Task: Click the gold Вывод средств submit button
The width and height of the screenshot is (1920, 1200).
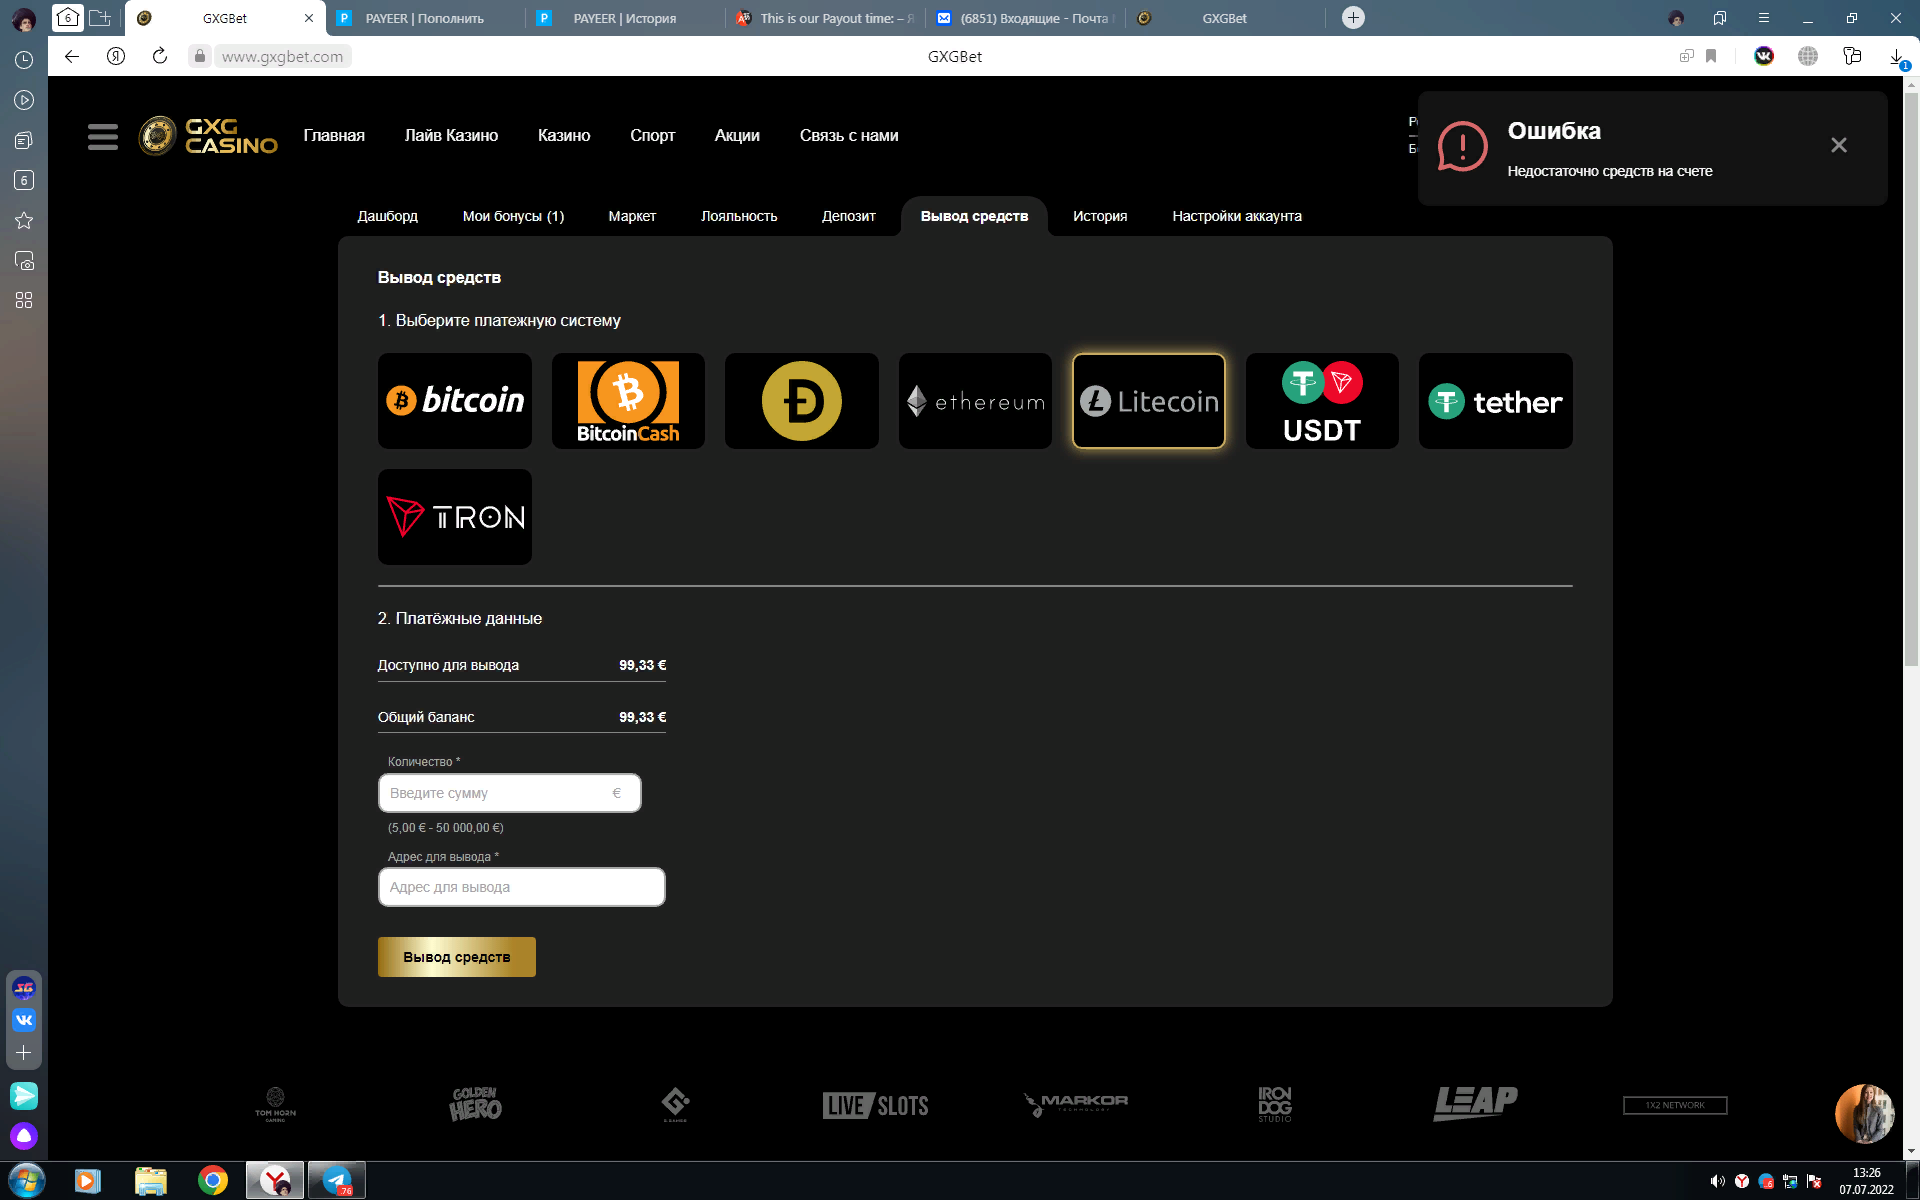Action: click(x=457, y=957)
